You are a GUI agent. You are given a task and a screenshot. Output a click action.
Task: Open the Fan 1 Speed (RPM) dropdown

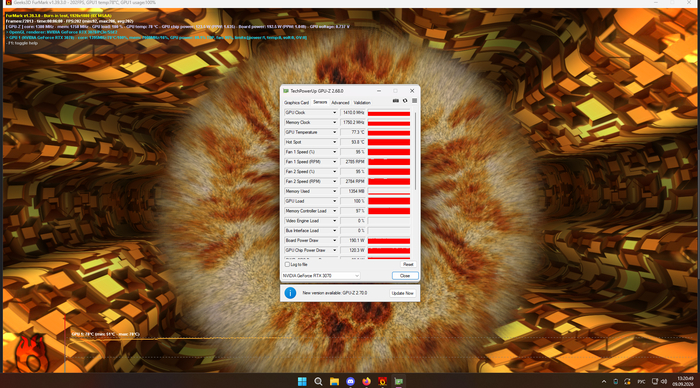[334, 162]
